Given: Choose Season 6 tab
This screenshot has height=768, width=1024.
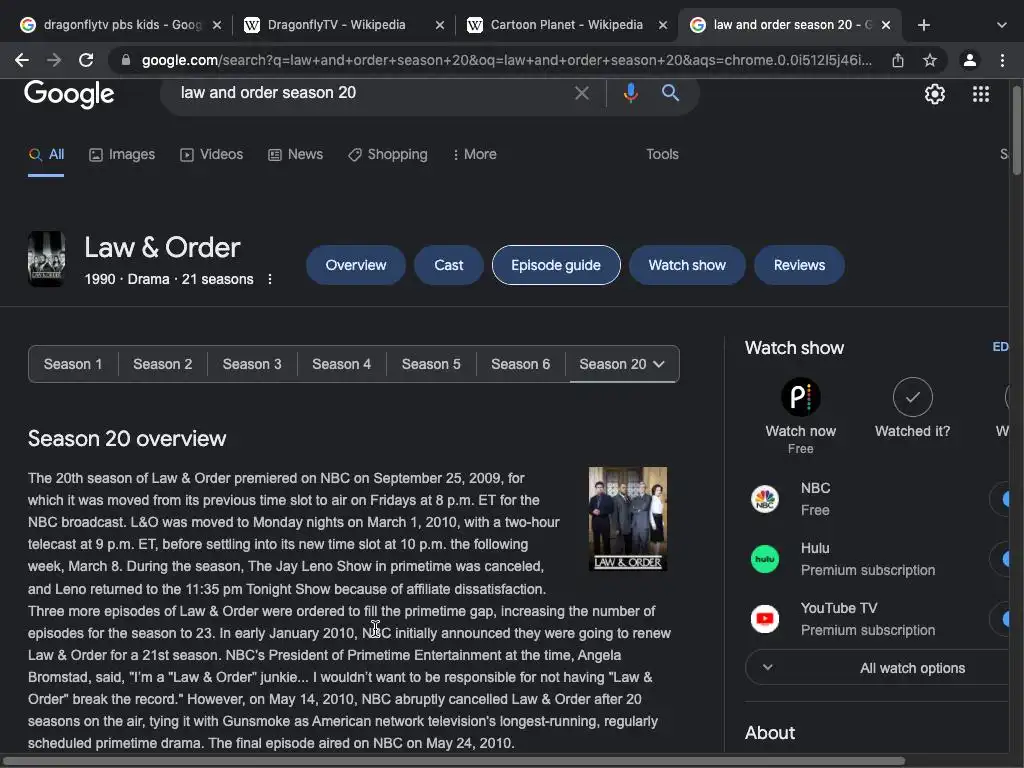Looking at the screenshot, I should point(520,364).
